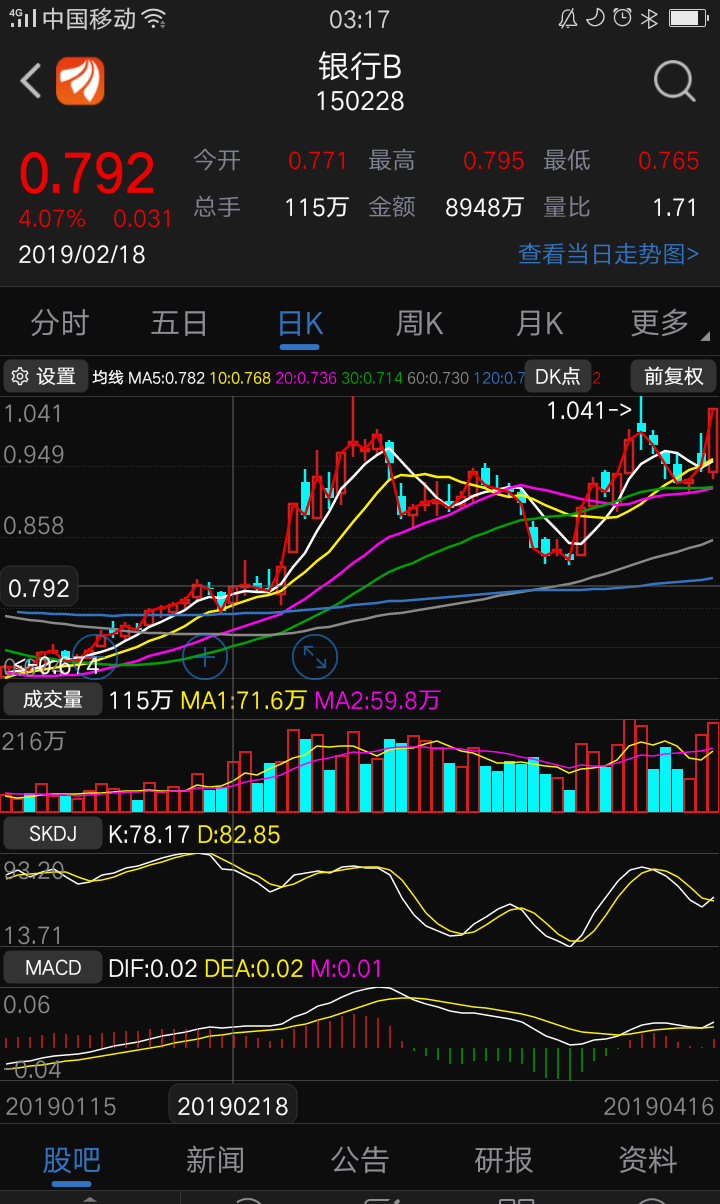
Task: Open the 研报 bottom tab
Action: coord(504,1160)
